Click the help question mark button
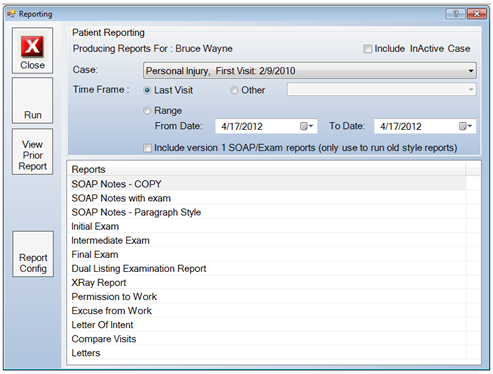 pos(455,14)
